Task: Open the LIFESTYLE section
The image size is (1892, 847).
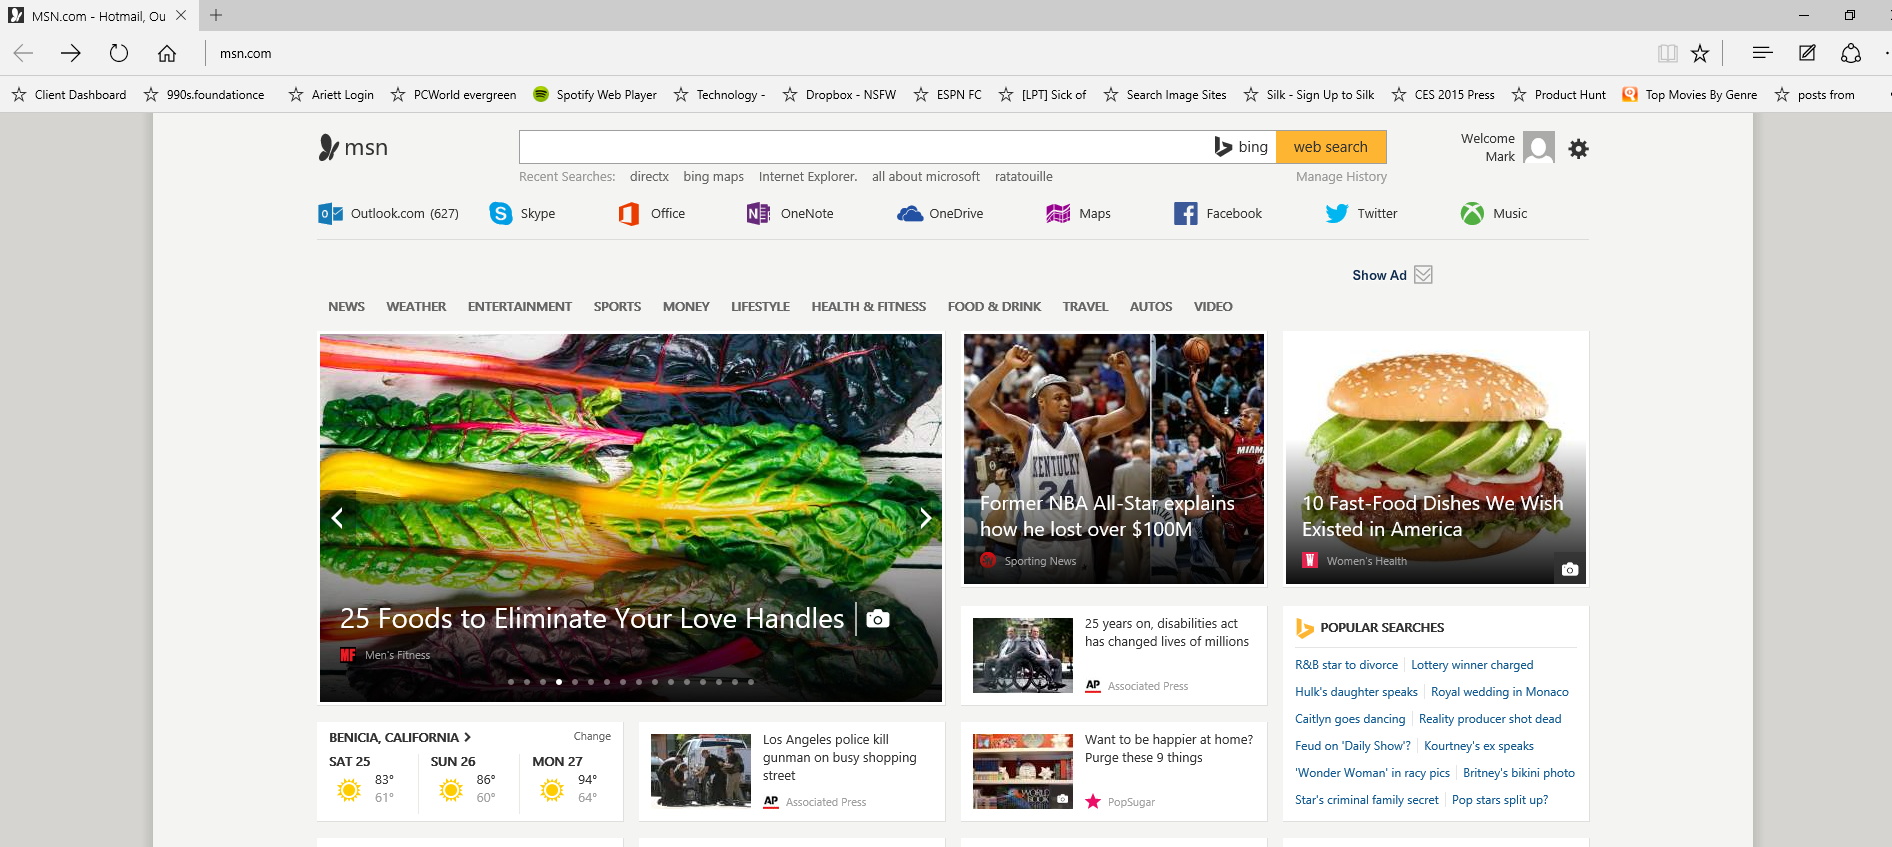Action: (760, 307)
